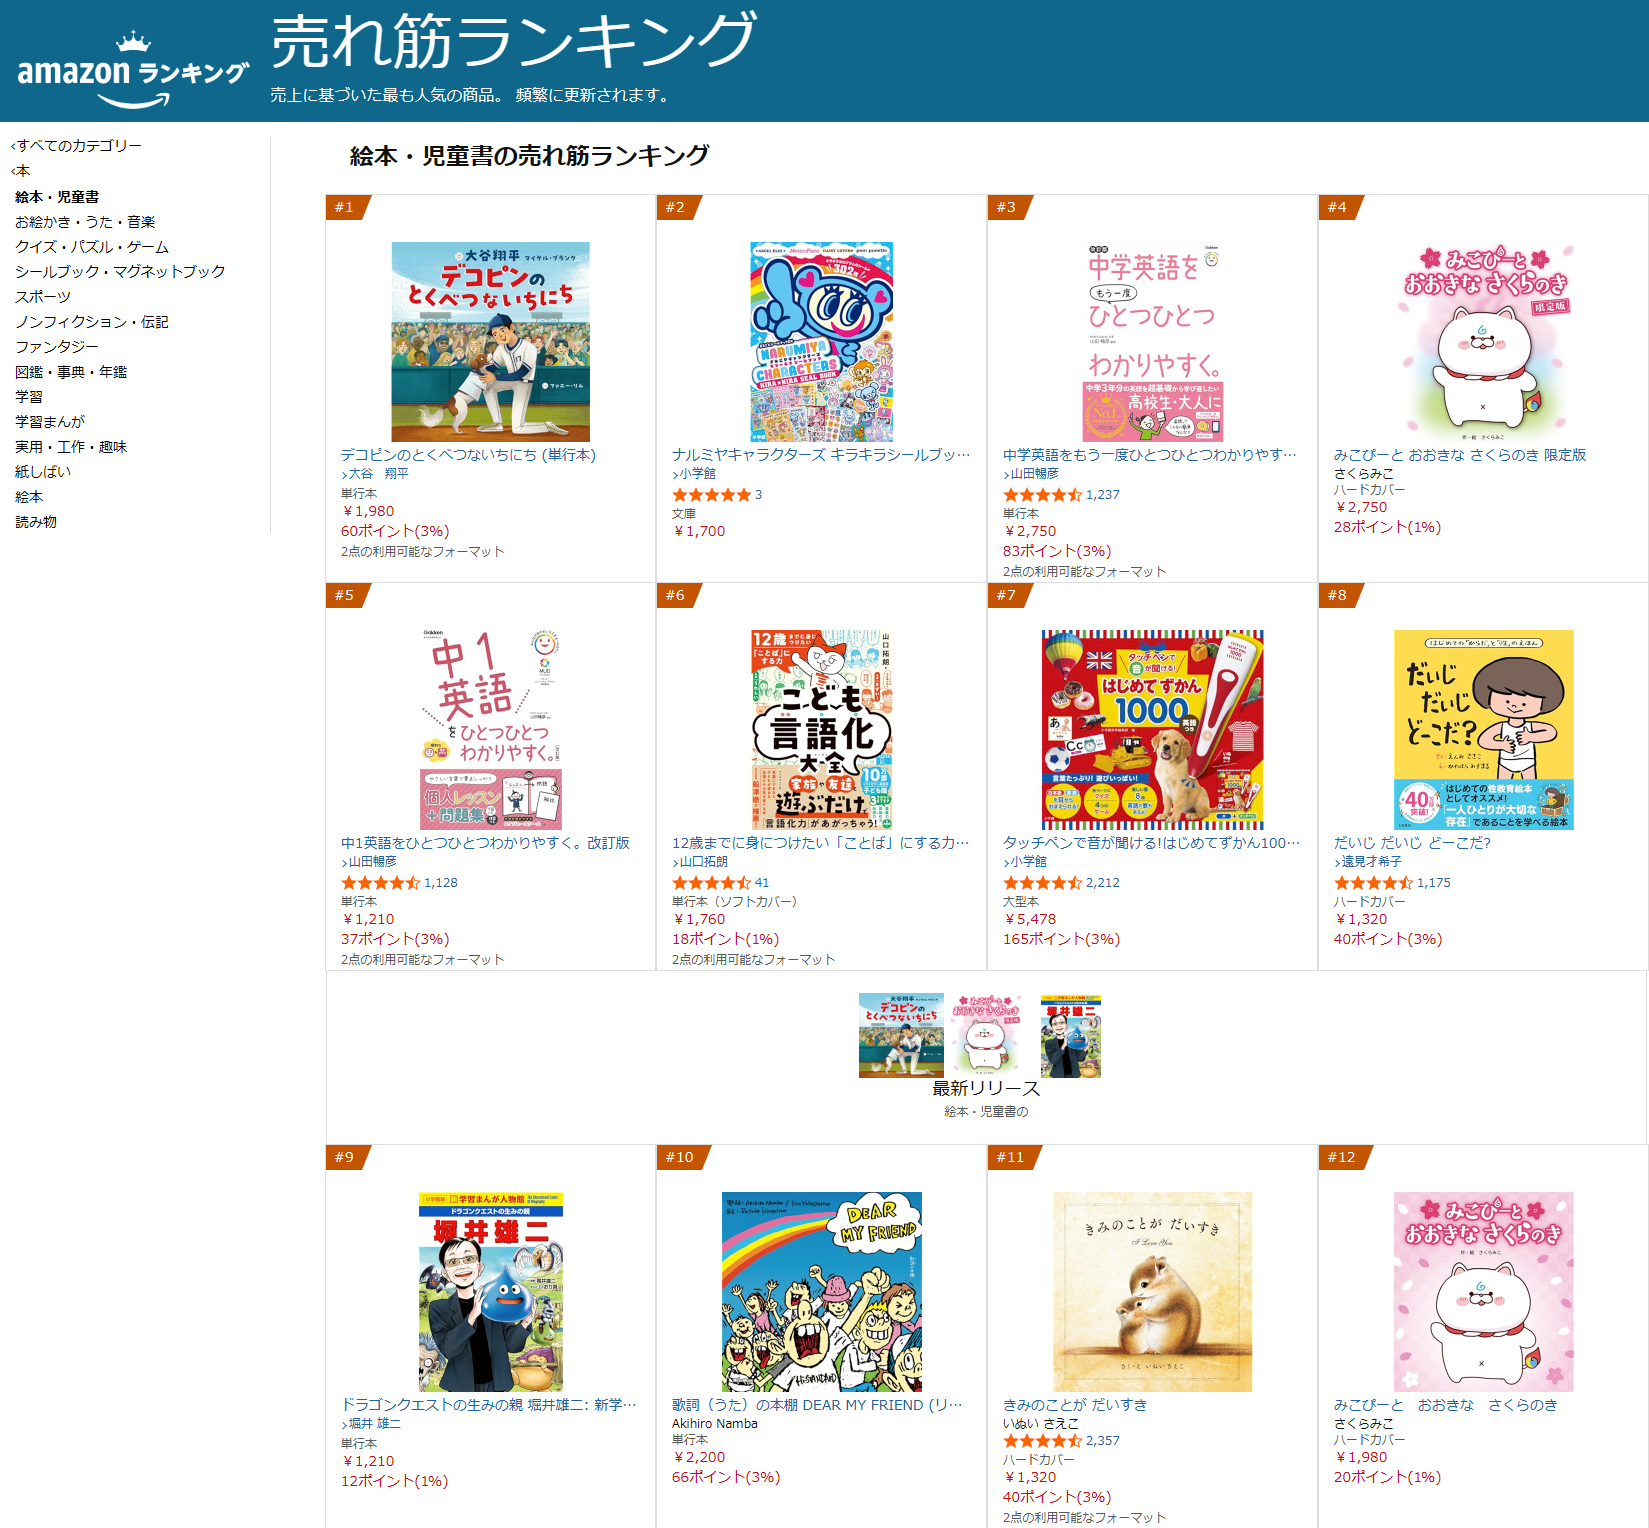Image resolution: width=1649 pixels, height=1528 pixels.
Task: Open the デコピンのとくべつないちにち book cover
Action: 490,341
